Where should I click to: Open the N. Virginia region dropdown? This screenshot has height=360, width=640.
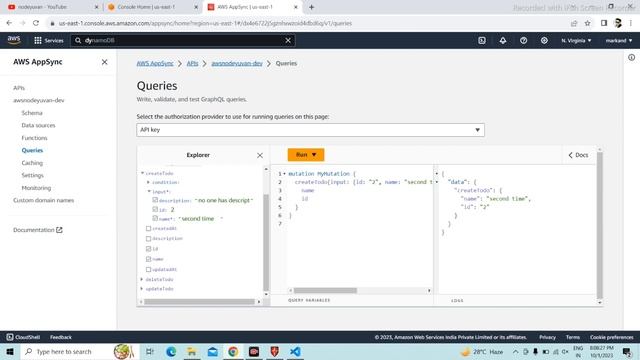[576, 40]
